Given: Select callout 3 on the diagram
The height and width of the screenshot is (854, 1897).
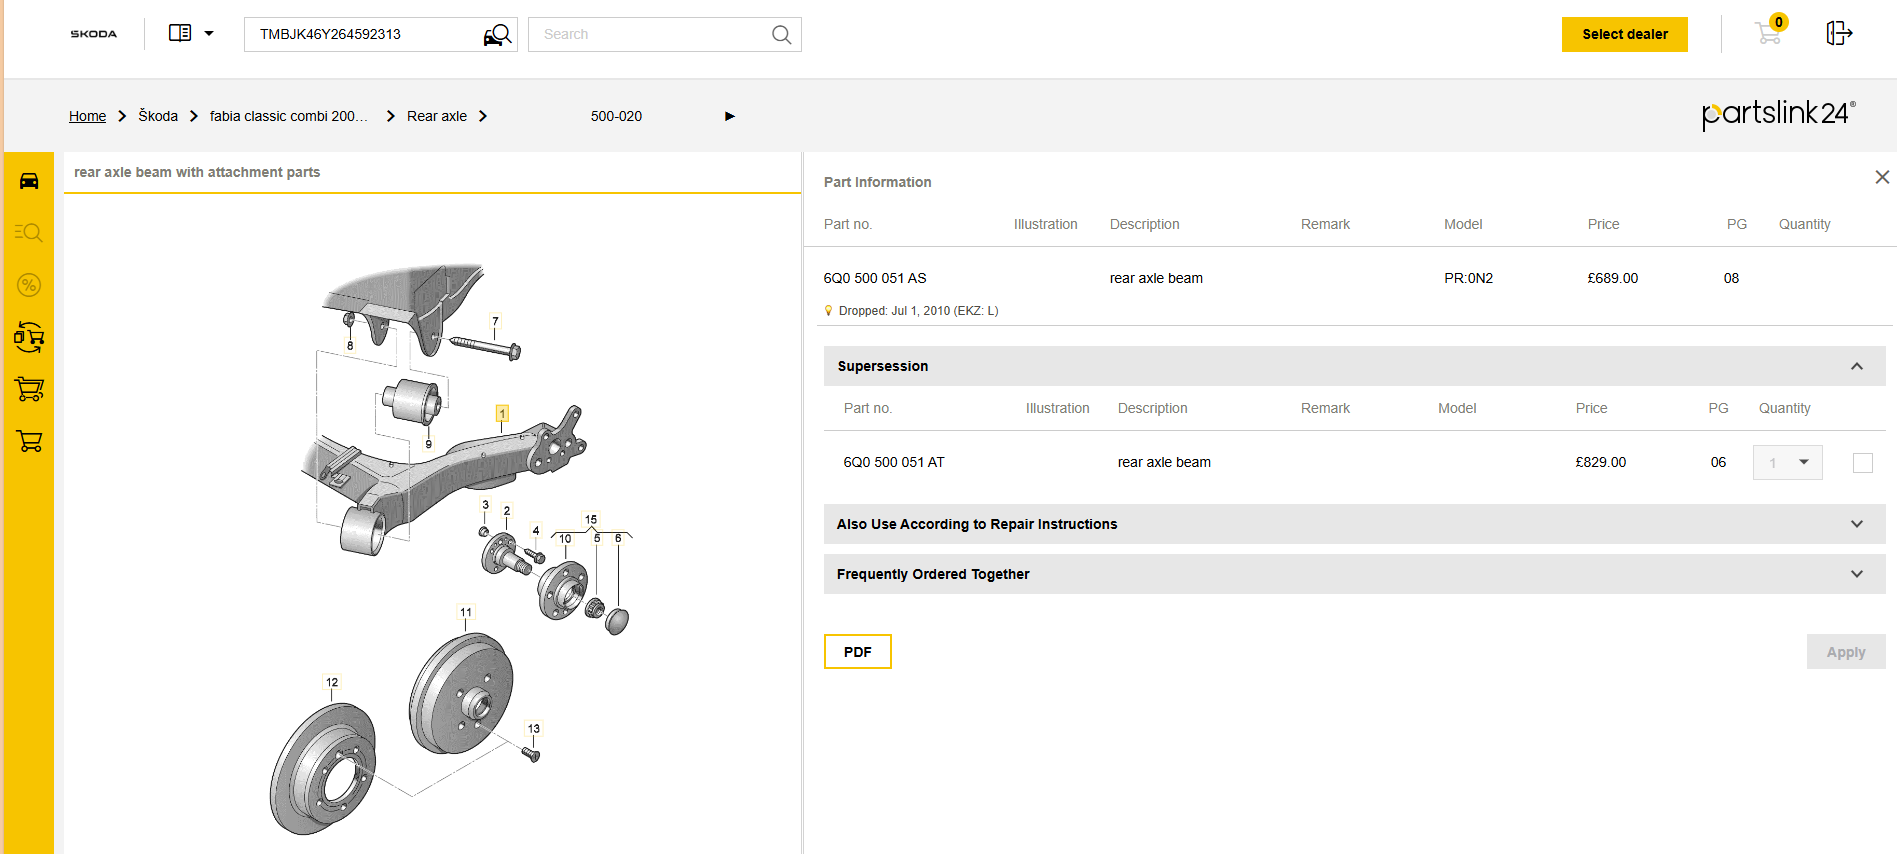Looking at the screenshot, I should (486, 505).
